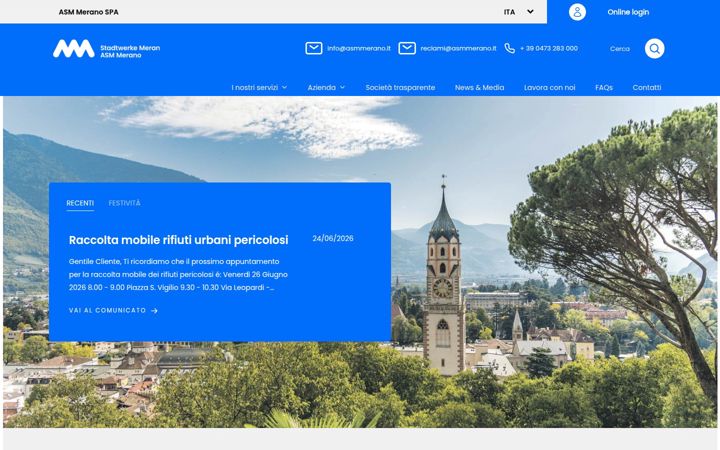
Task: Click the date 24/06/2026
Action: 333,238
